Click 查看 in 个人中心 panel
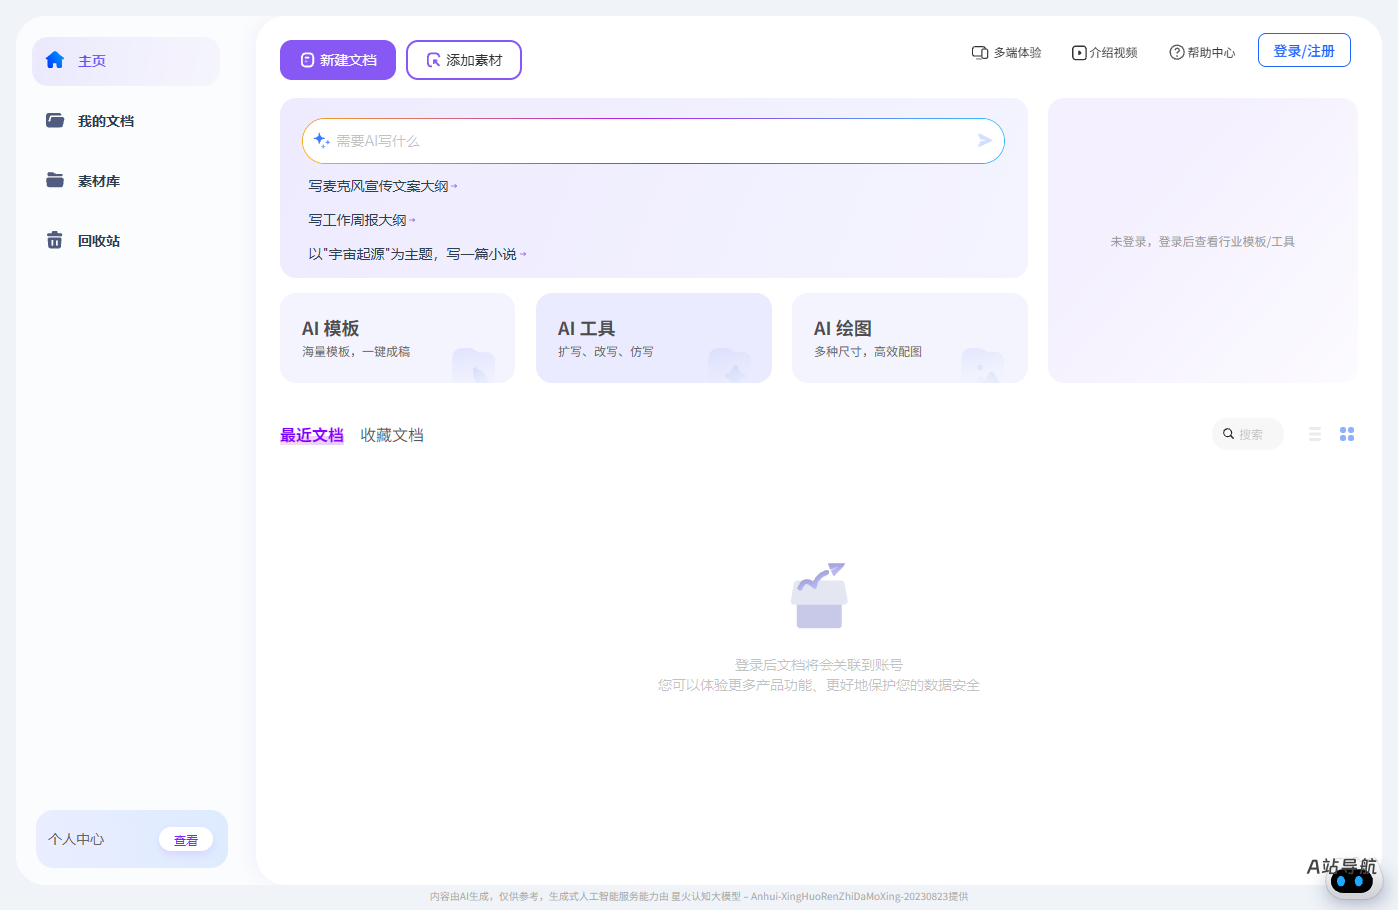Image resolution: width=1398 pixels, height=910 pixels. coord(186,840)
